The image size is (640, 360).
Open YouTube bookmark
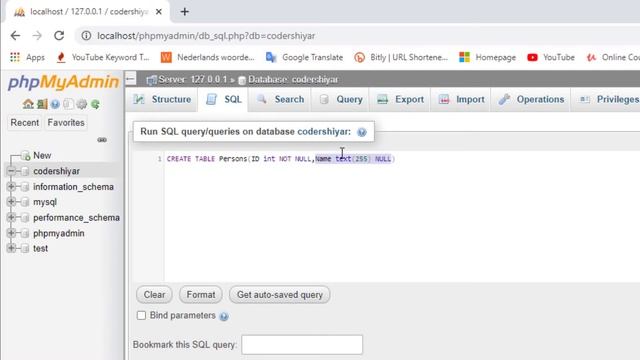click(x=551, y=58)
